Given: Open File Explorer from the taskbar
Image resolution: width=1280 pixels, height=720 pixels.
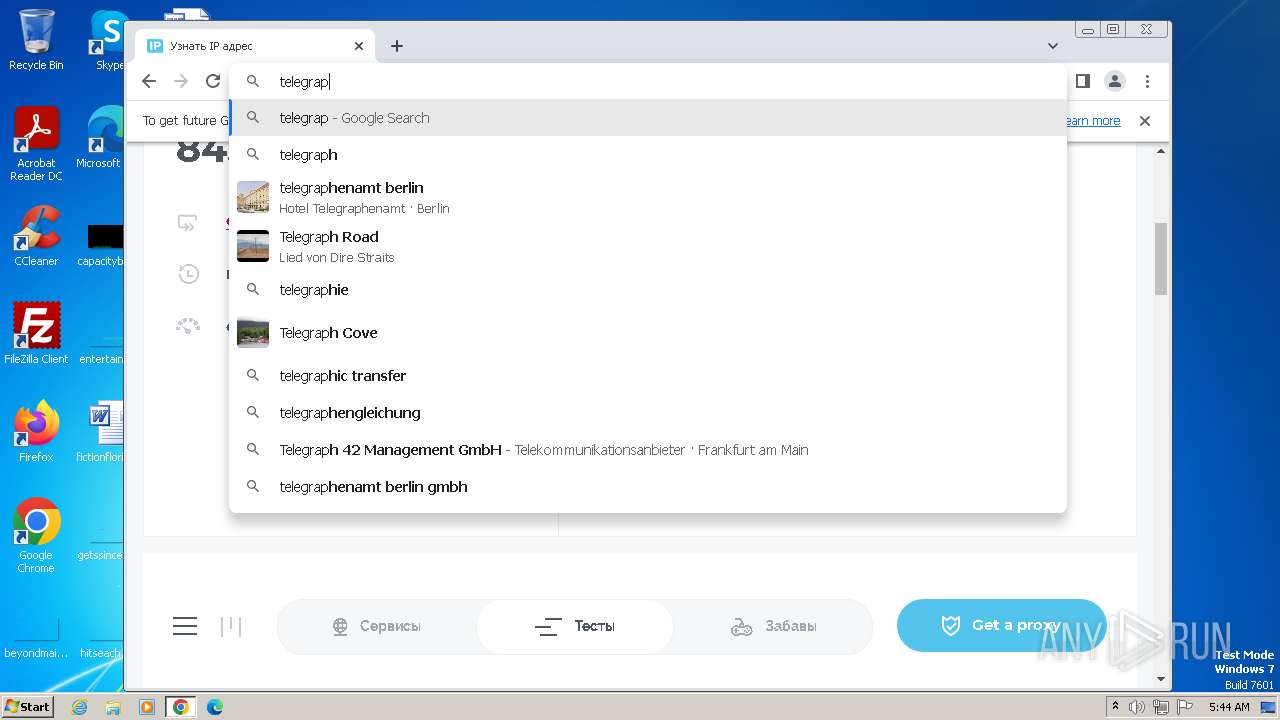Looking at the screenshot, I should tap(113, 707).
